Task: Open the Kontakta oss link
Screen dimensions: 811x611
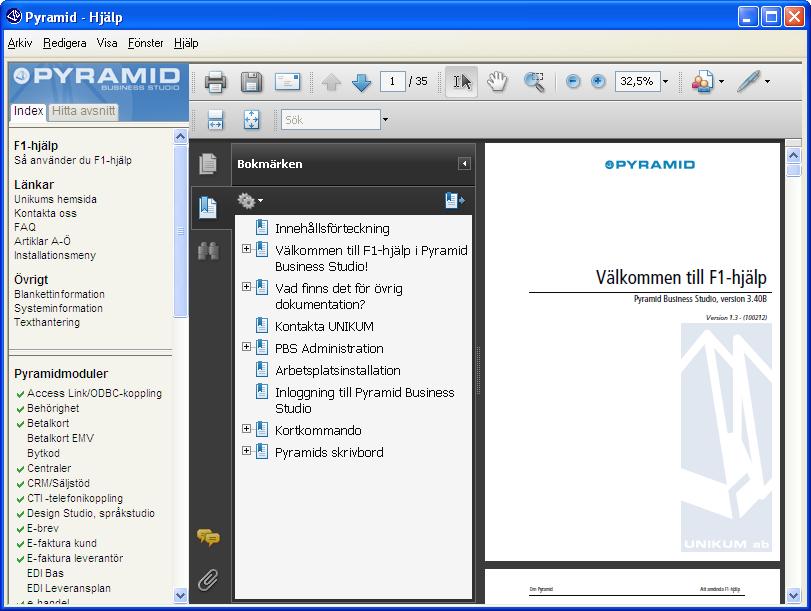Action: point(46,213)
